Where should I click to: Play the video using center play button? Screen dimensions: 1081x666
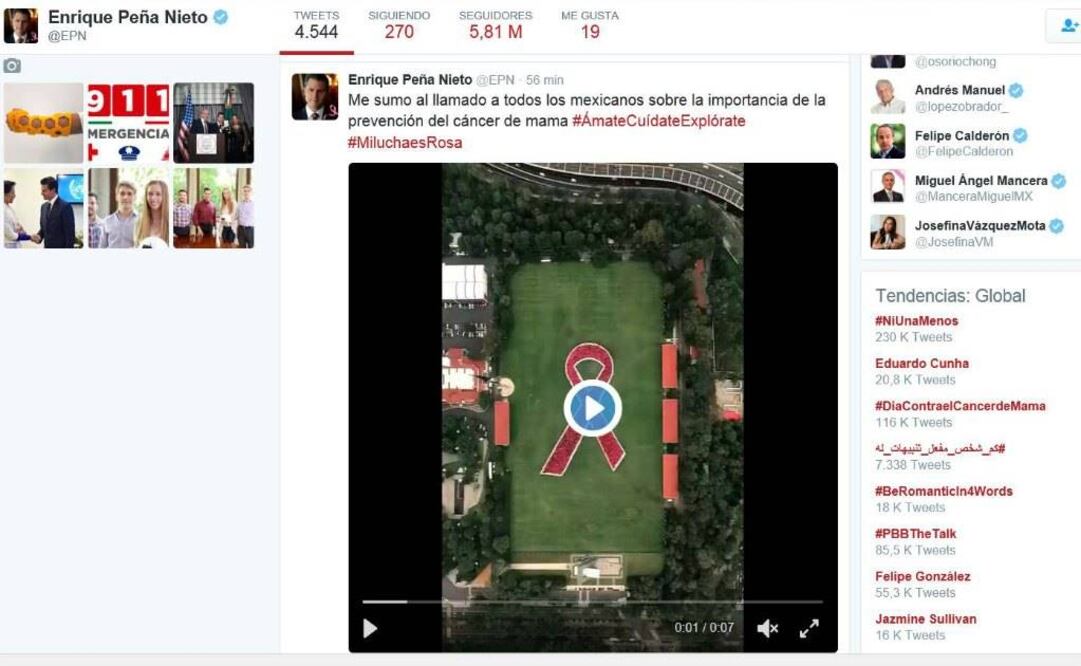592,408
